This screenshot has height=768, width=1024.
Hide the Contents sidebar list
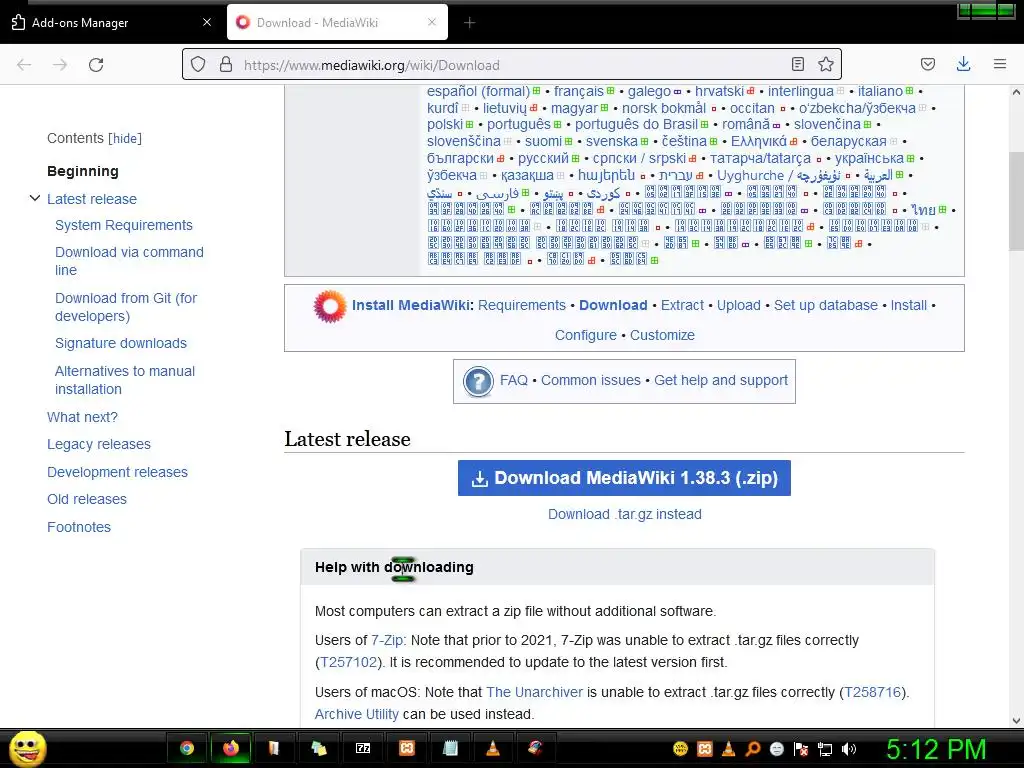[125, 138]
